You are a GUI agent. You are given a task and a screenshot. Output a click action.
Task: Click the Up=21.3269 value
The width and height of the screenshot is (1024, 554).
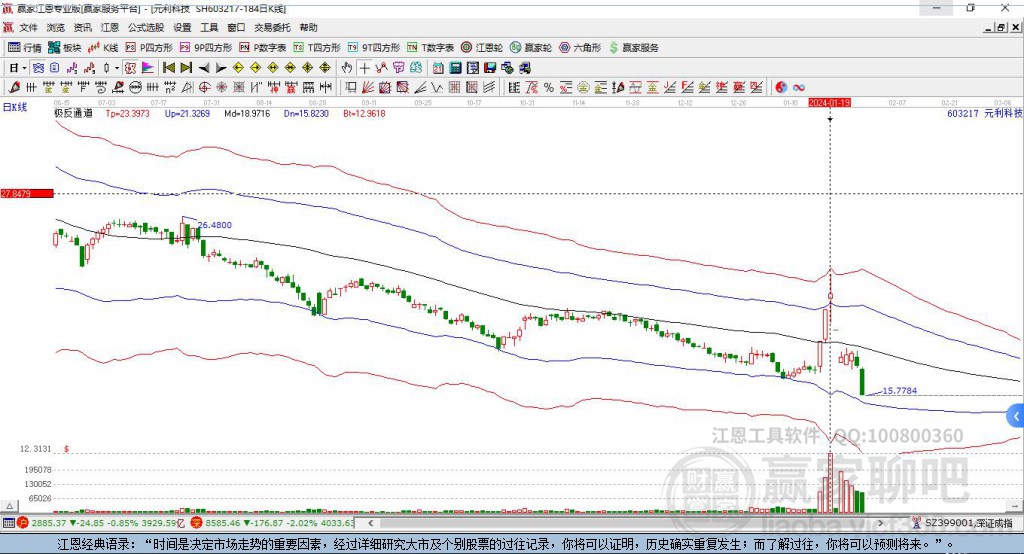coord(187,114)
